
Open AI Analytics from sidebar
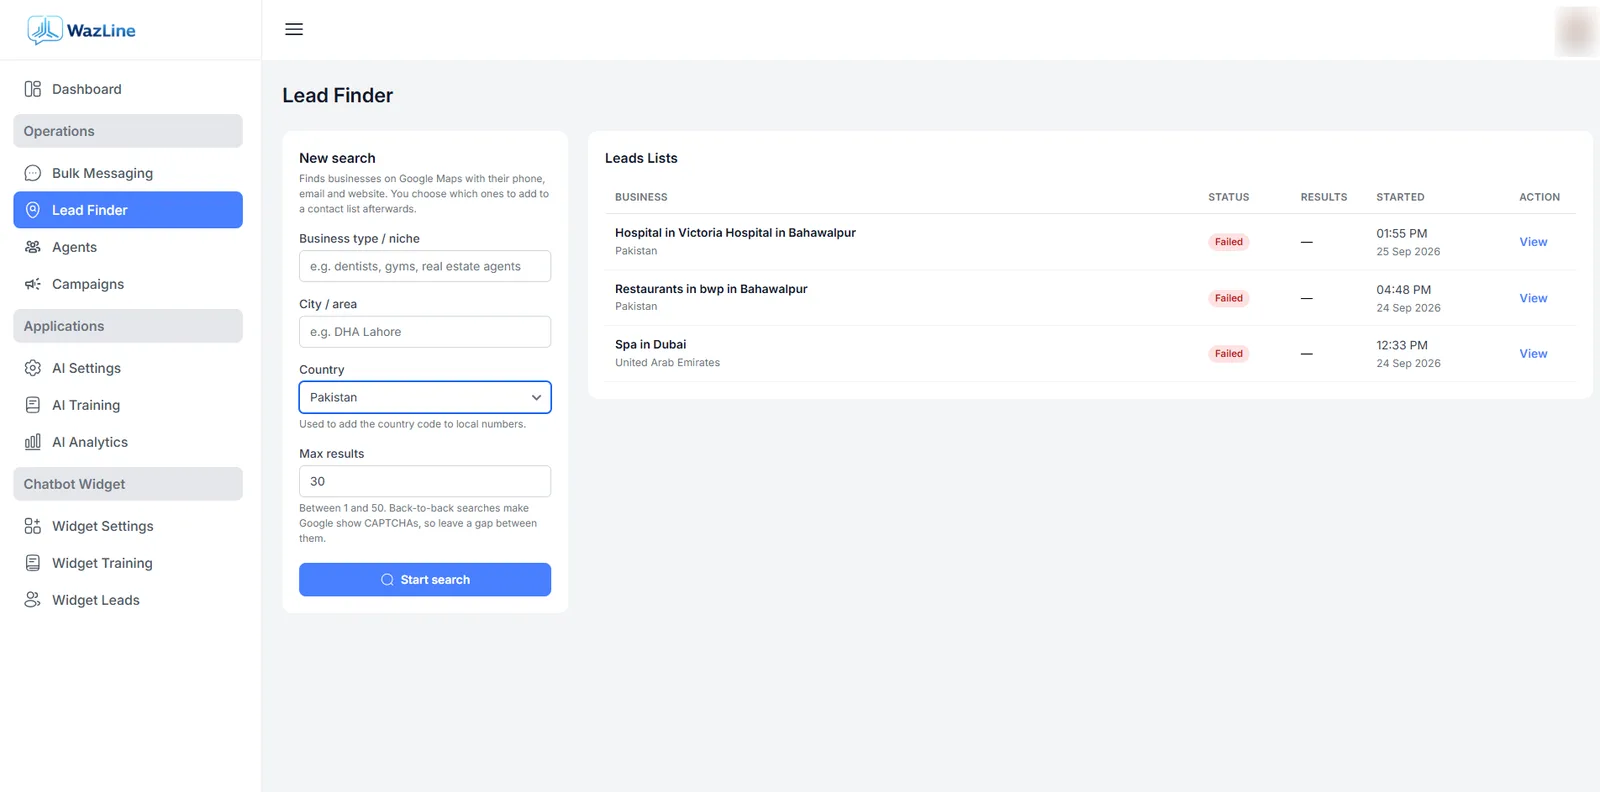(x=128, y=442)
